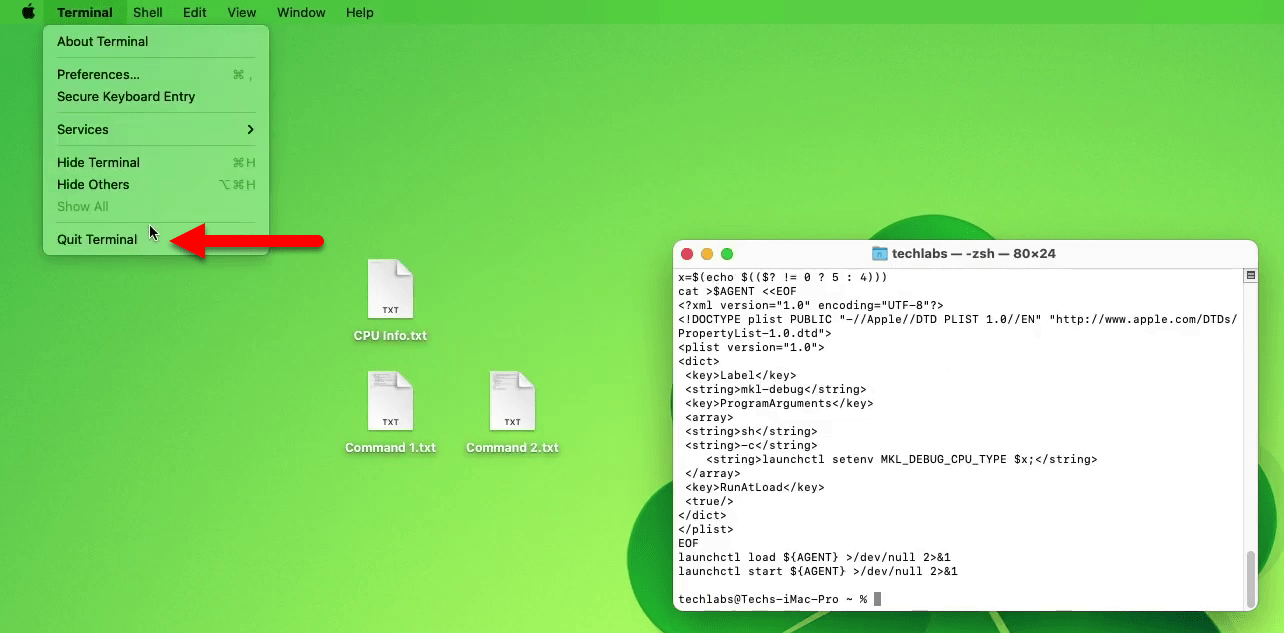Zoom the Terminal window with green button

click(727, 254)
